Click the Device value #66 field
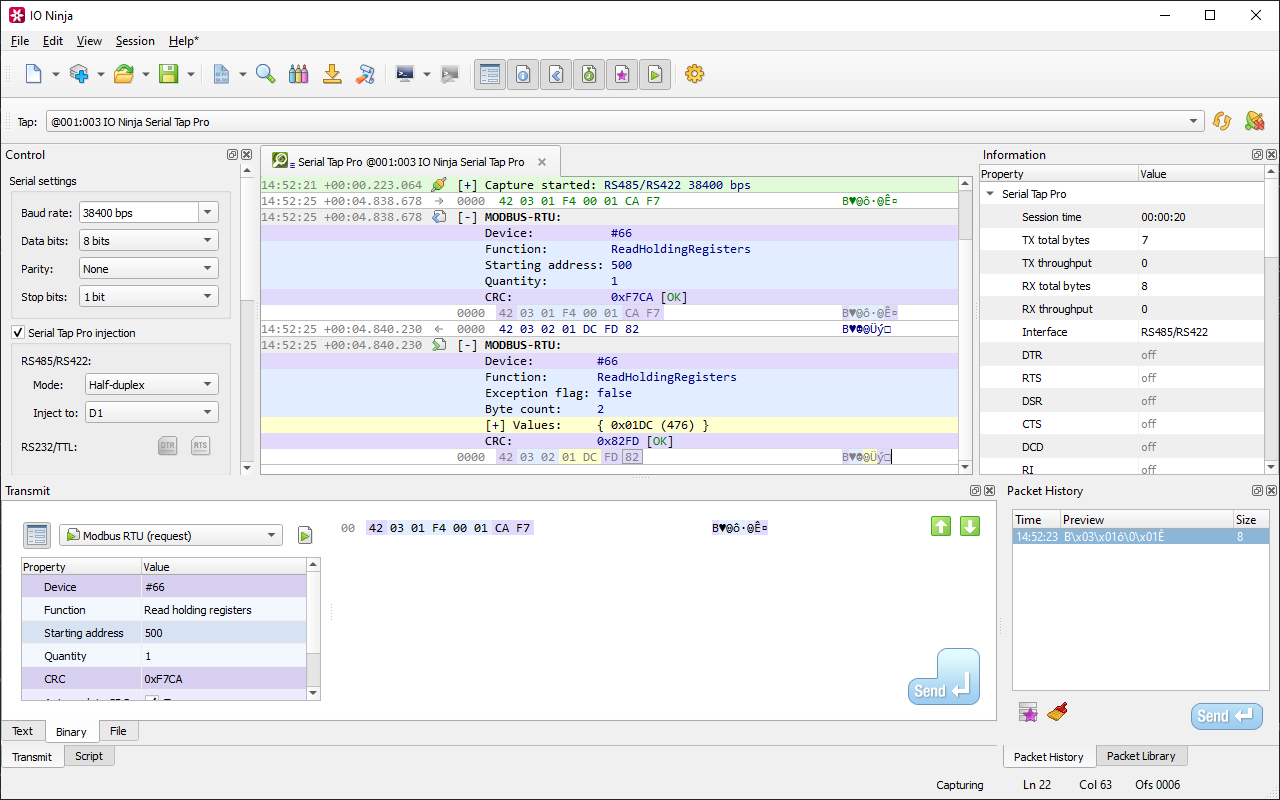 click(225, 587)
